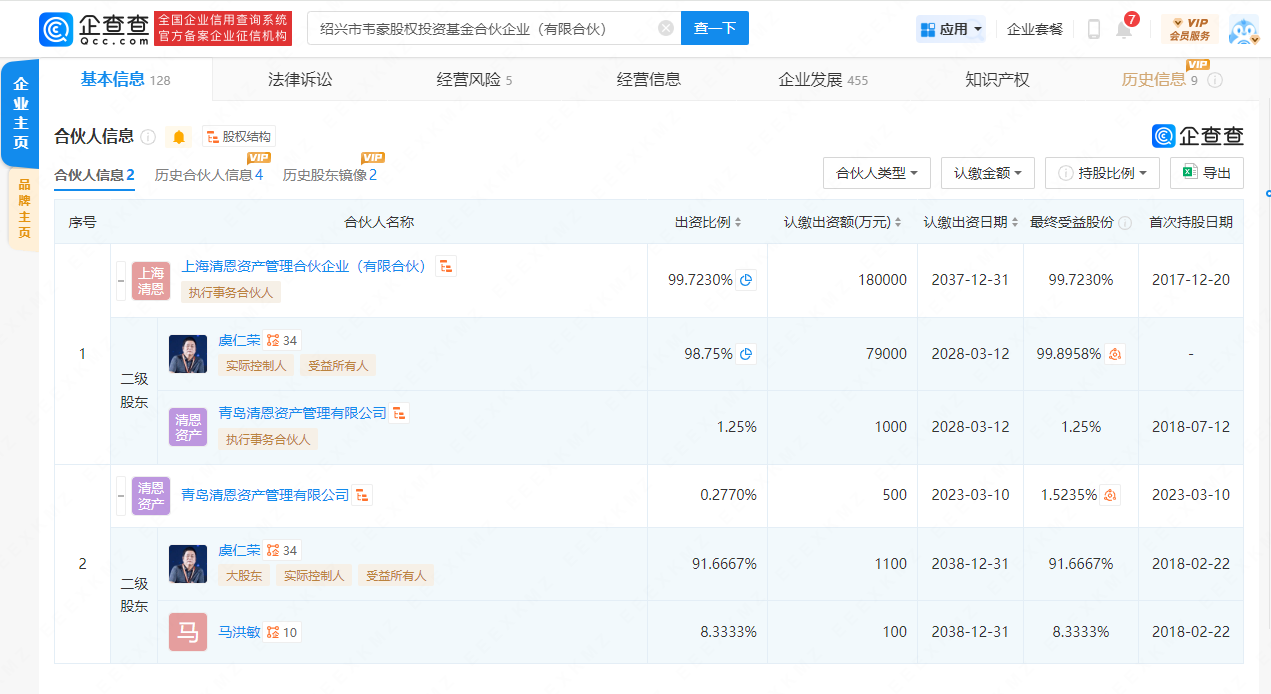This screenshot has width=1271, height=694.
Task: Click the 持股比例 info circle icon
Action: (1066, 173)
